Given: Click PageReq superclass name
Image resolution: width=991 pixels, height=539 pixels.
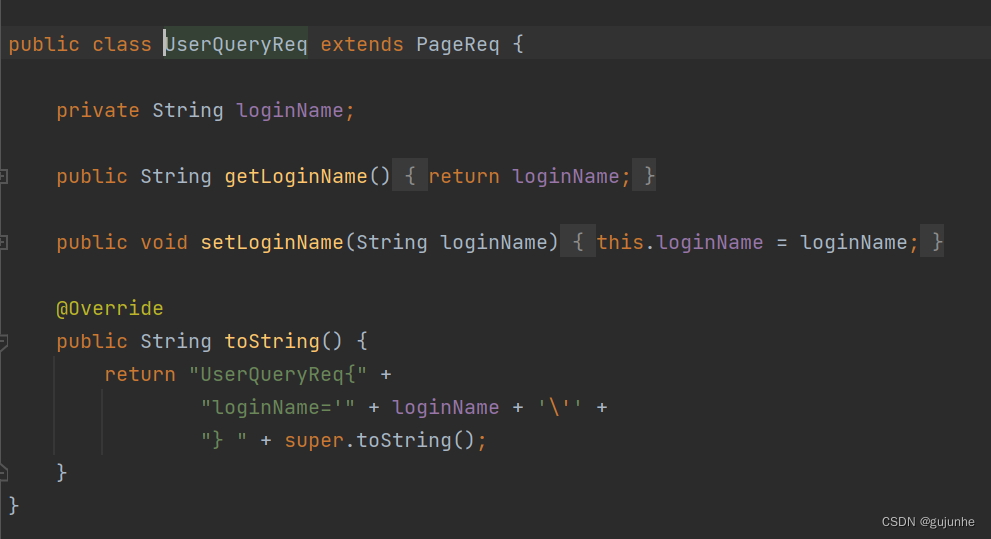Looking at the screenshot, I should (458, 44).
